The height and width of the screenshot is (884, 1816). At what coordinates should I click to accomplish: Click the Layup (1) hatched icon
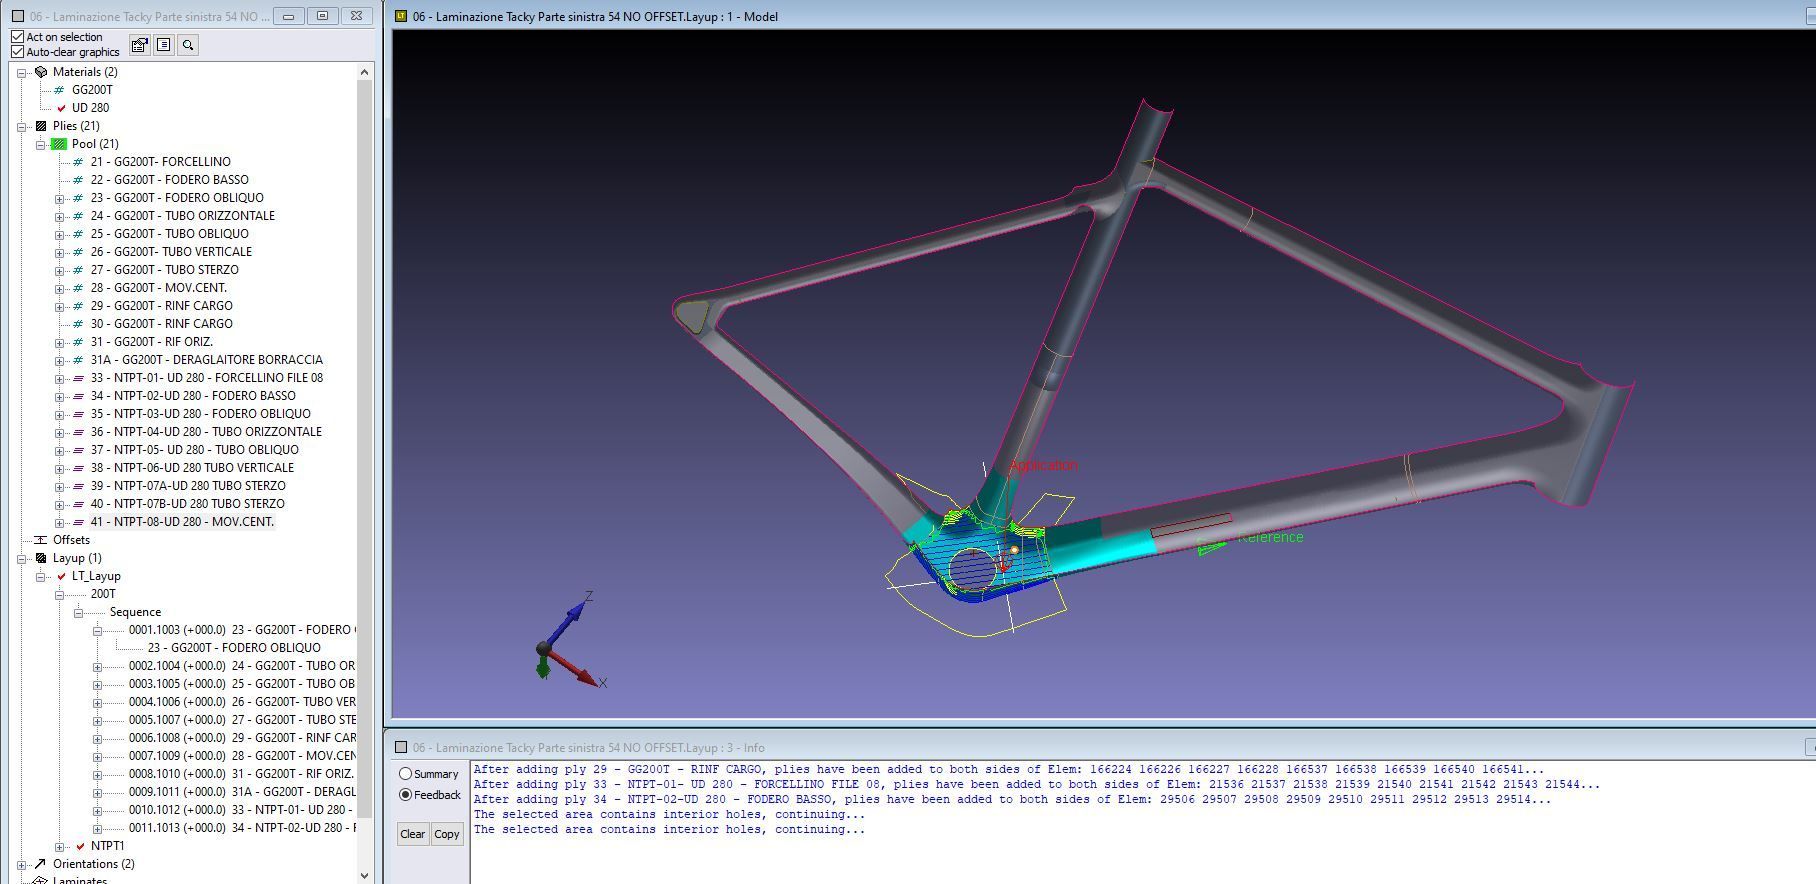tap(40, 558)
